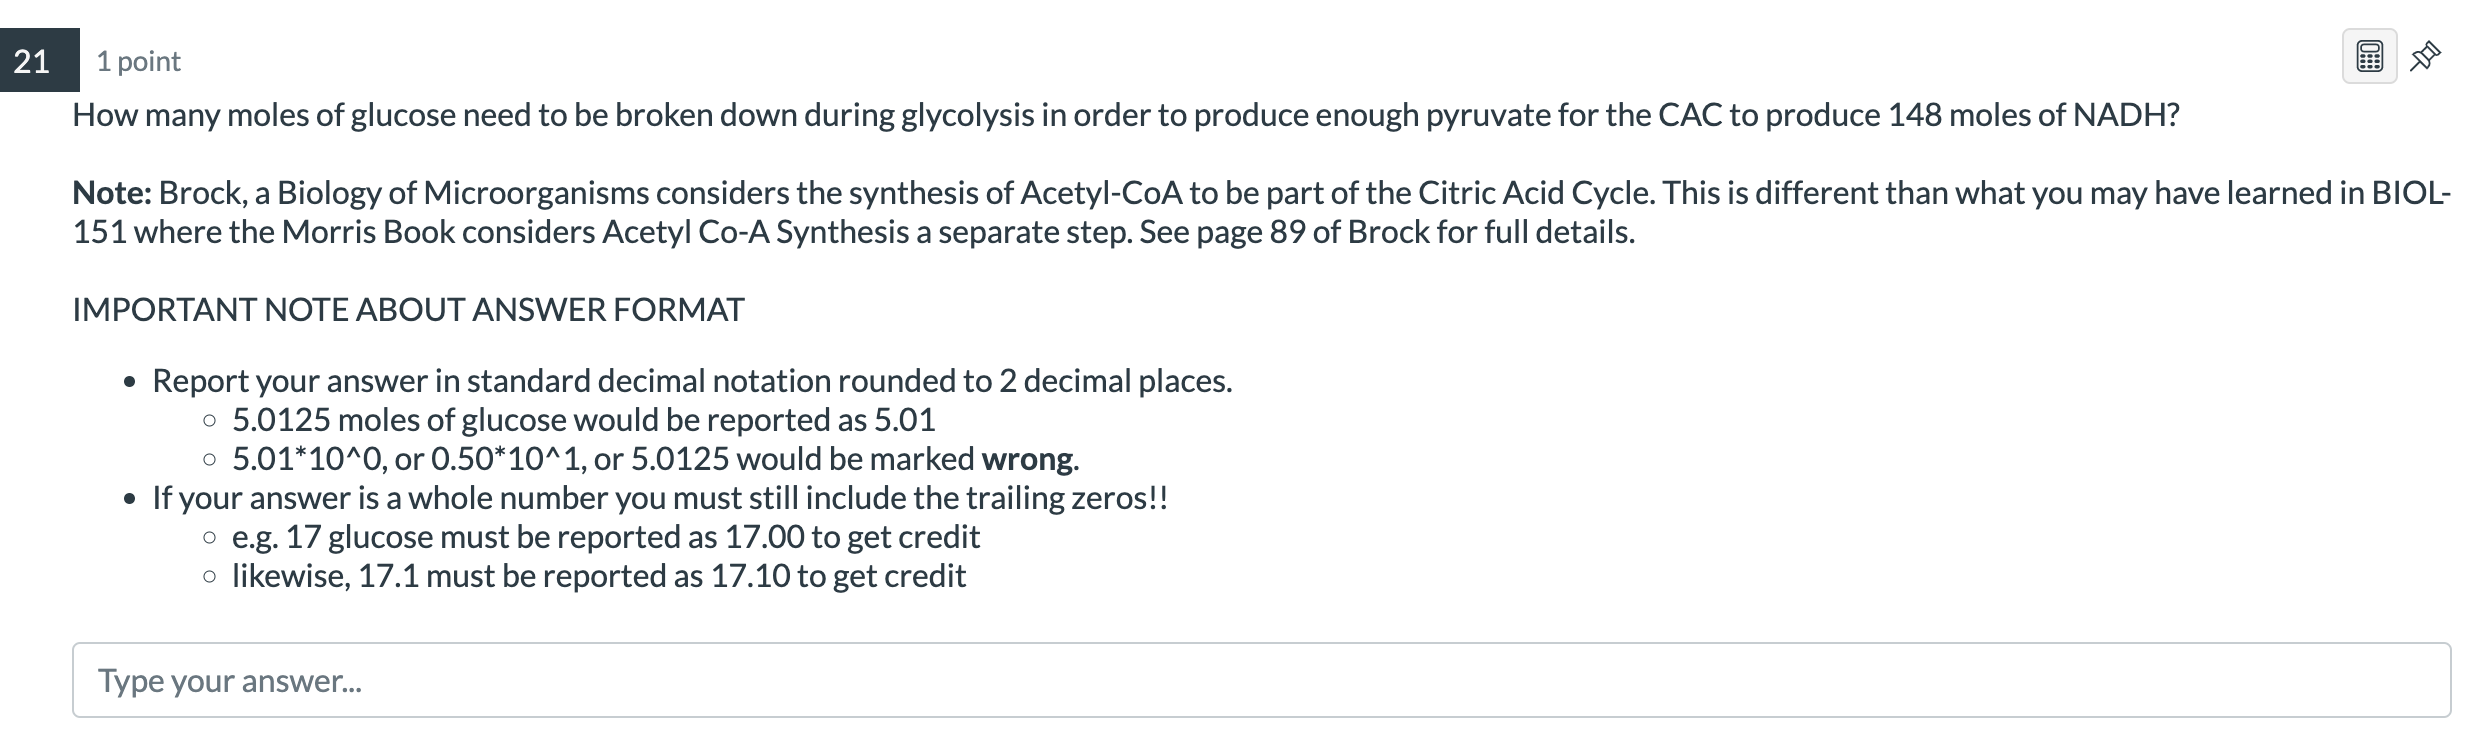Click the glycolysis question sentence about 148 moles

click(x=1126, y=115)
